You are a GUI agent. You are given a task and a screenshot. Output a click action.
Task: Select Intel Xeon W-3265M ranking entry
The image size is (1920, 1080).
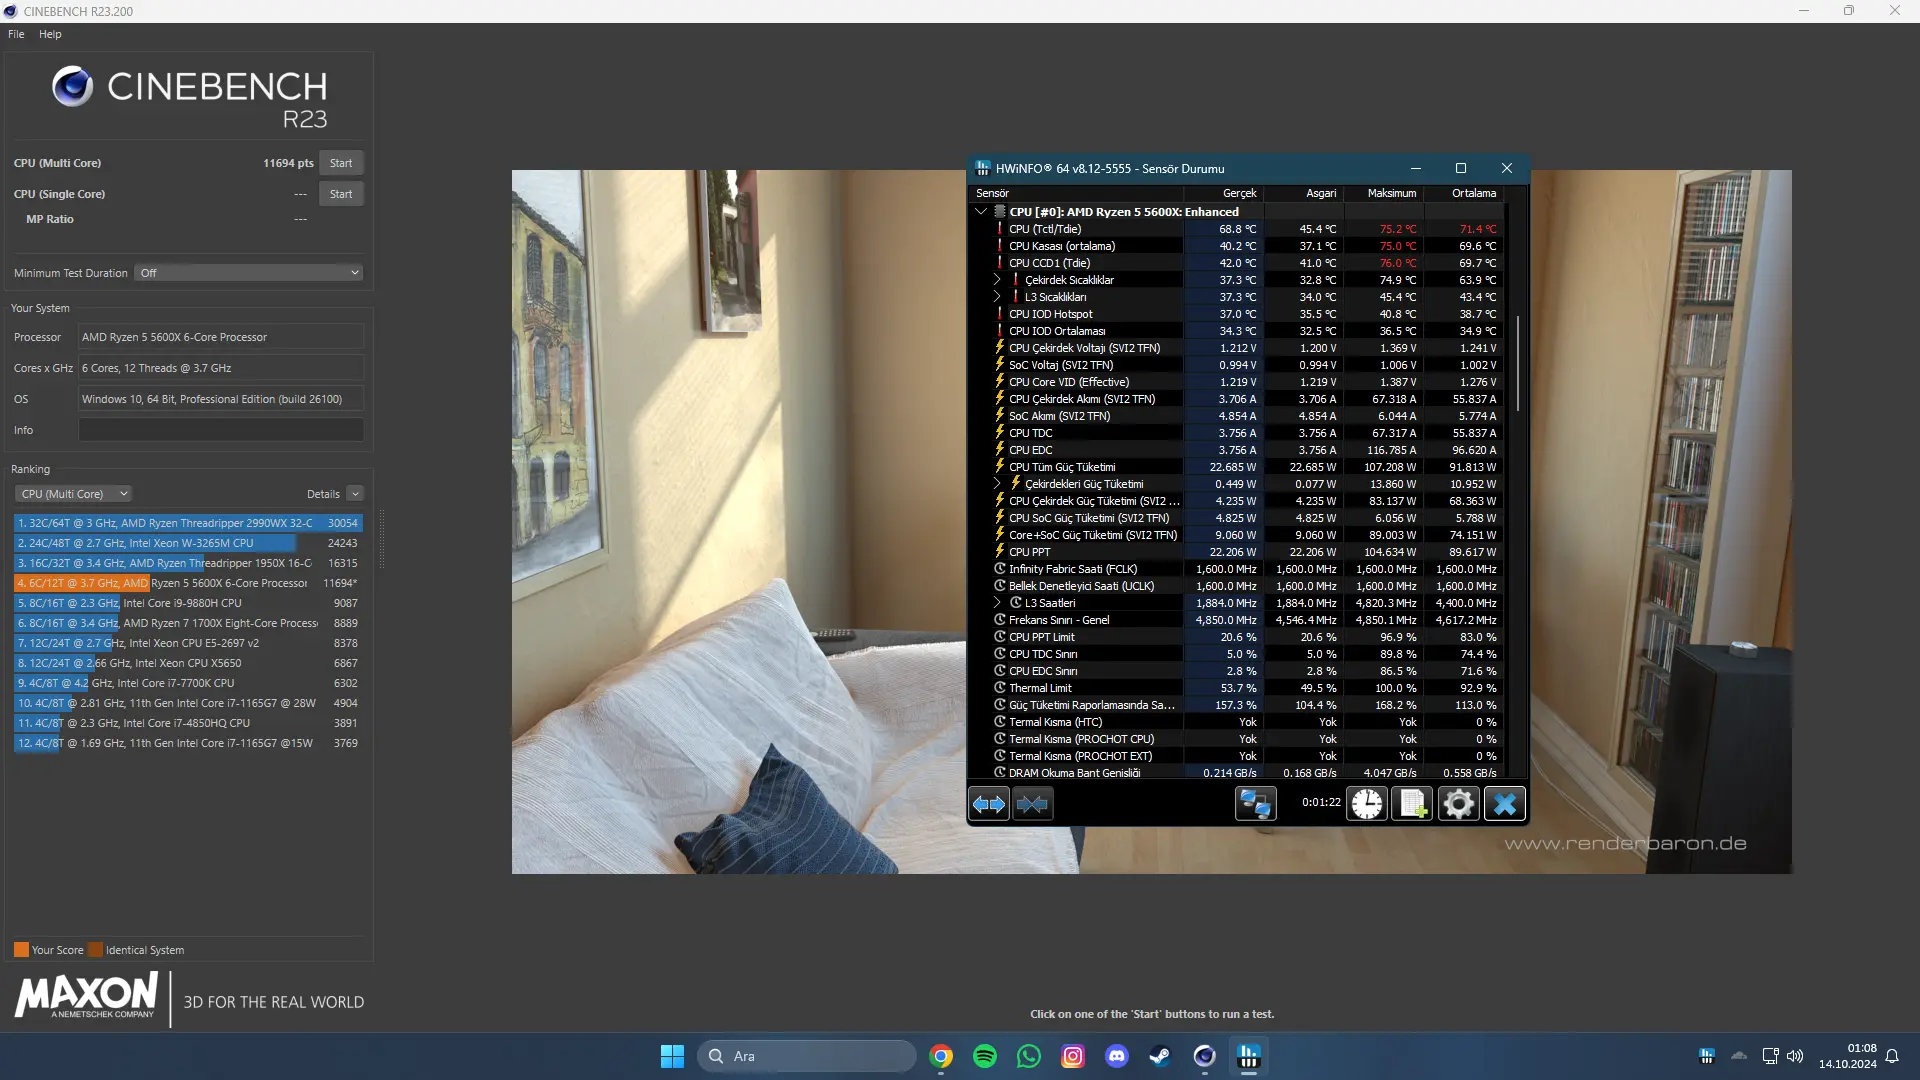tap(188, 543)
